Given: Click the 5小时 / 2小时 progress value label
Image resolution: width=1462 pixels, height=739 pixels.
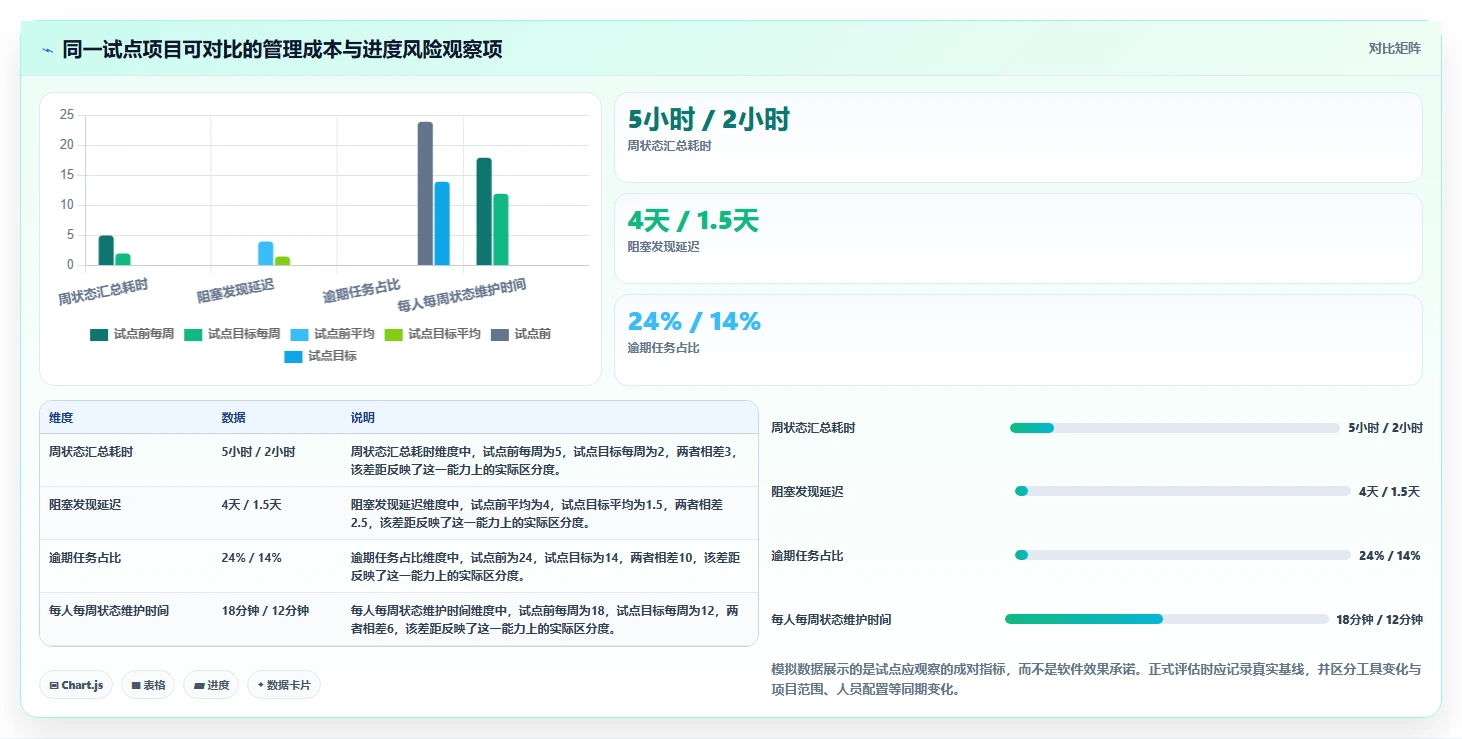Looking at the screenshot, I should 1385,428.
